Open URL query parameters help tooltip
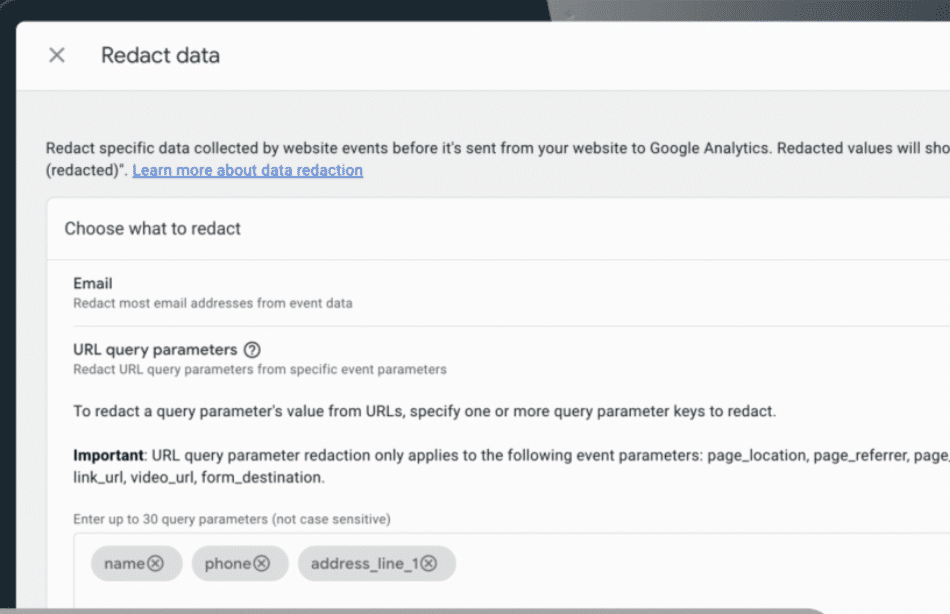Viewport: 950px width, 614px height. coord(253,349)
